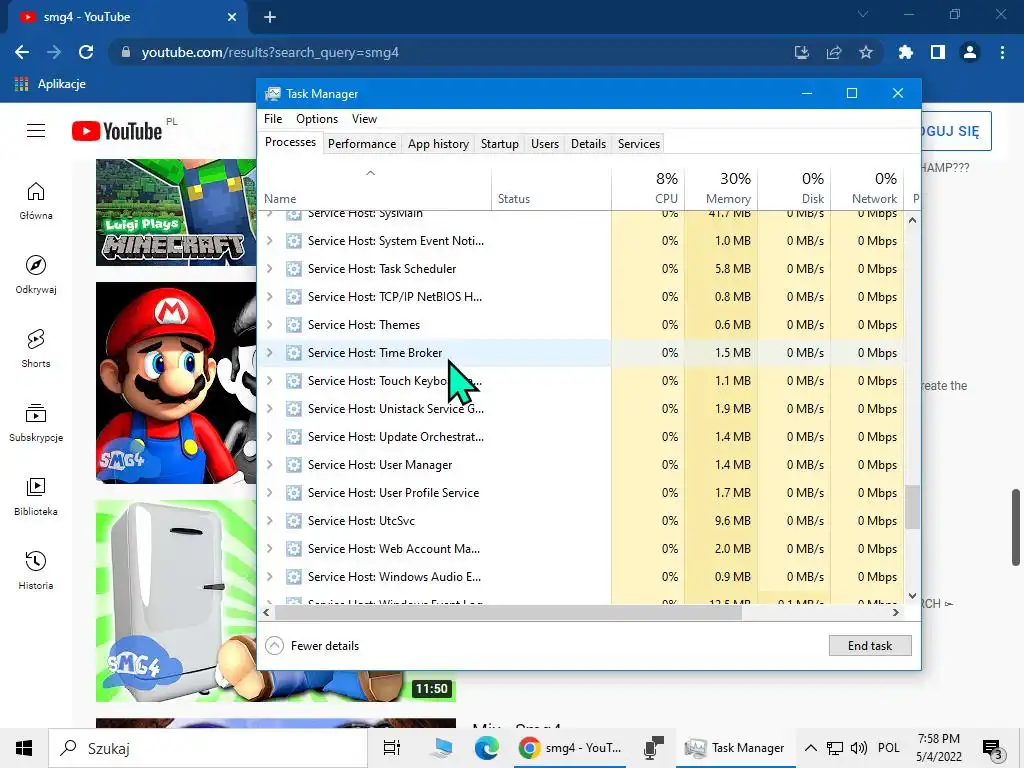1024x768 pixels.
Task: Click the YouTube logo
Action: [x=117, y=131]
